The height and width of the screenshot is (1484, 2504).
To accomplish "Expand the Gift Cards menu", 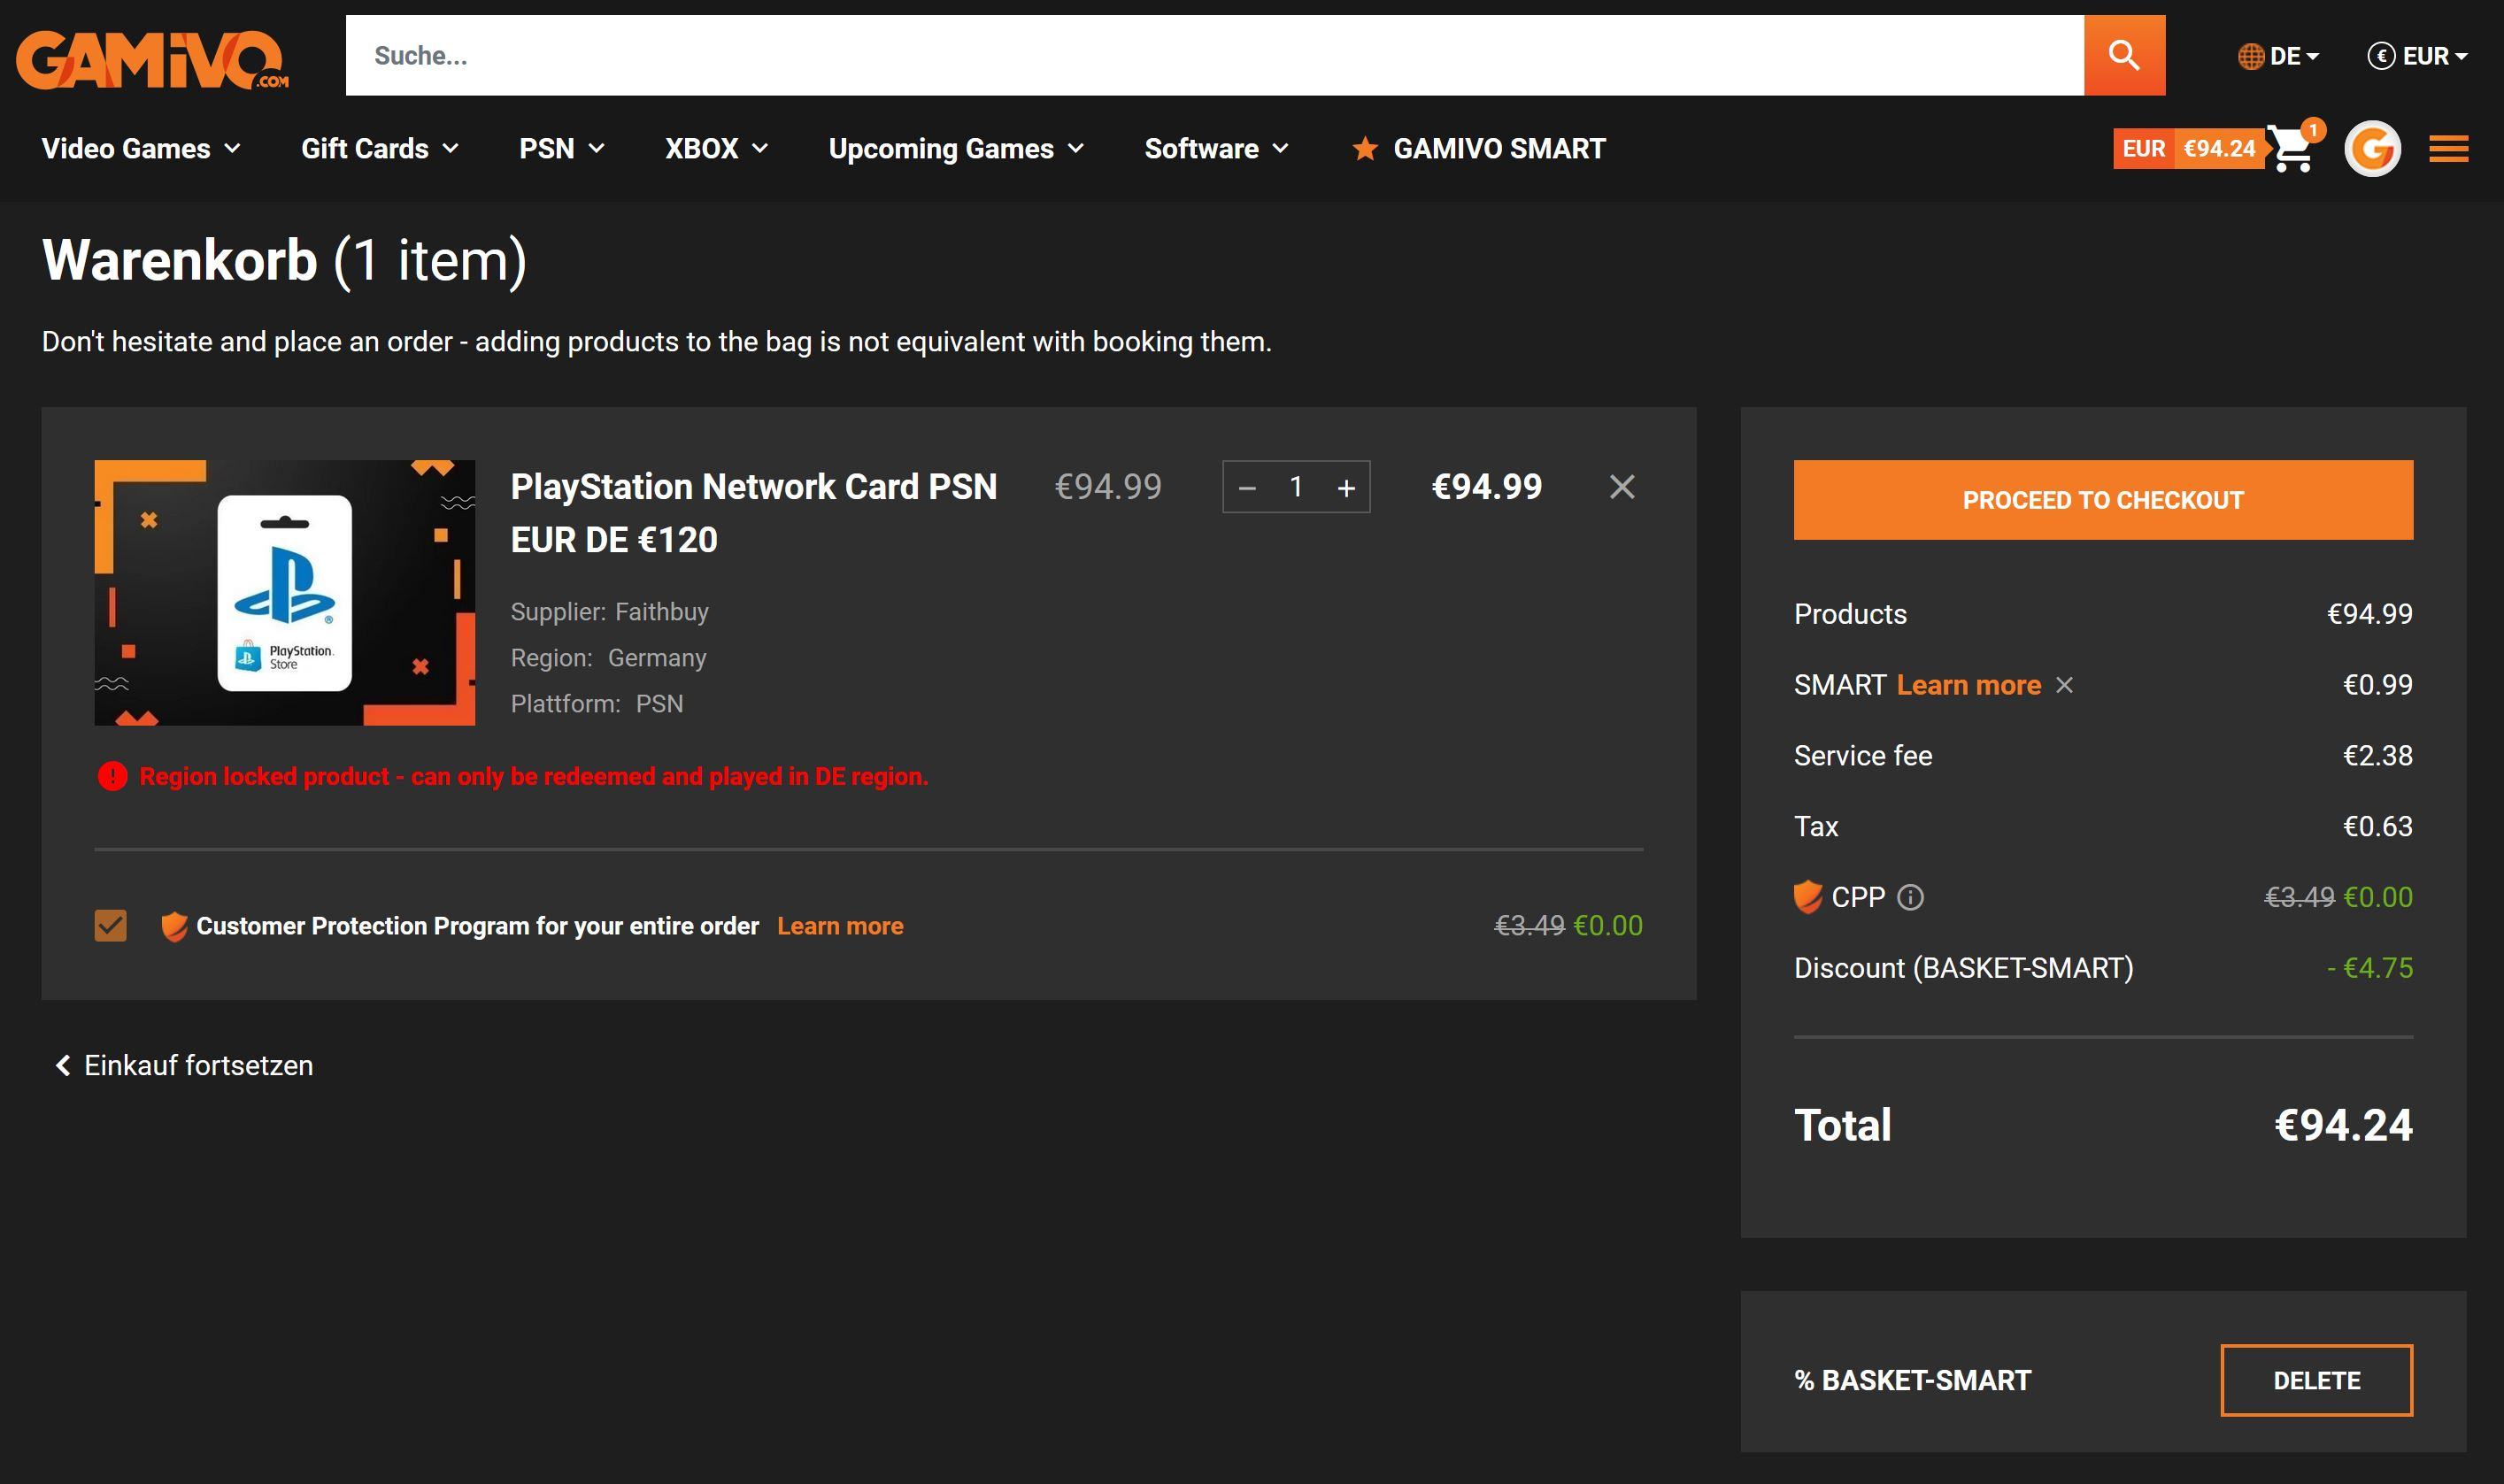I will point(380,149).
